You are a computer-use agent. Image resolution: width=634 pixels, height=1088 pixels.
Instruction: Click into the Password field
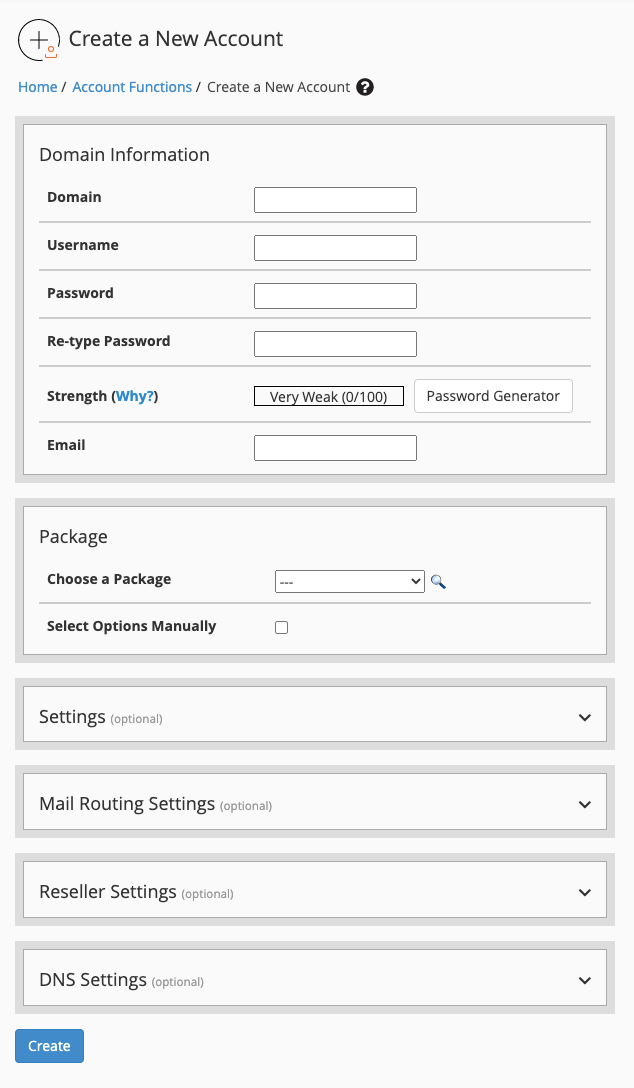[x=336, y=296]
